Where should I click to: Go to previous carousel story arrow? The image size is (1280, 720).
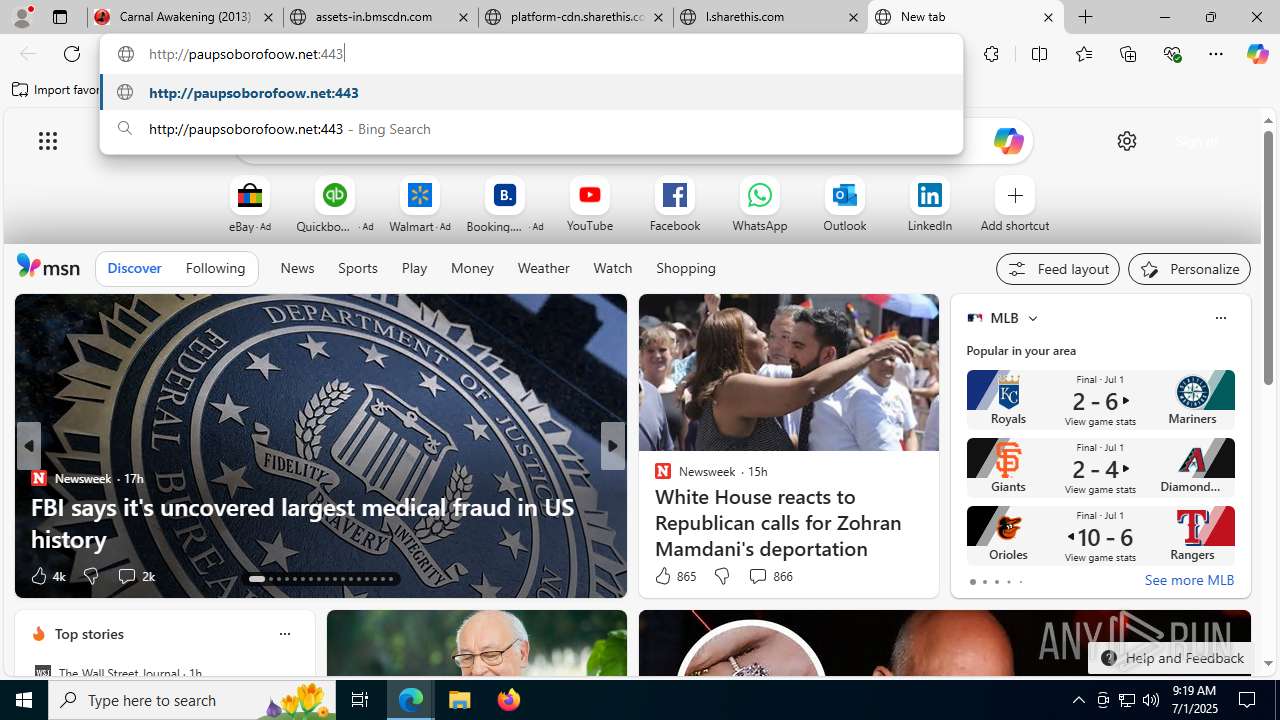coord(28,446)
